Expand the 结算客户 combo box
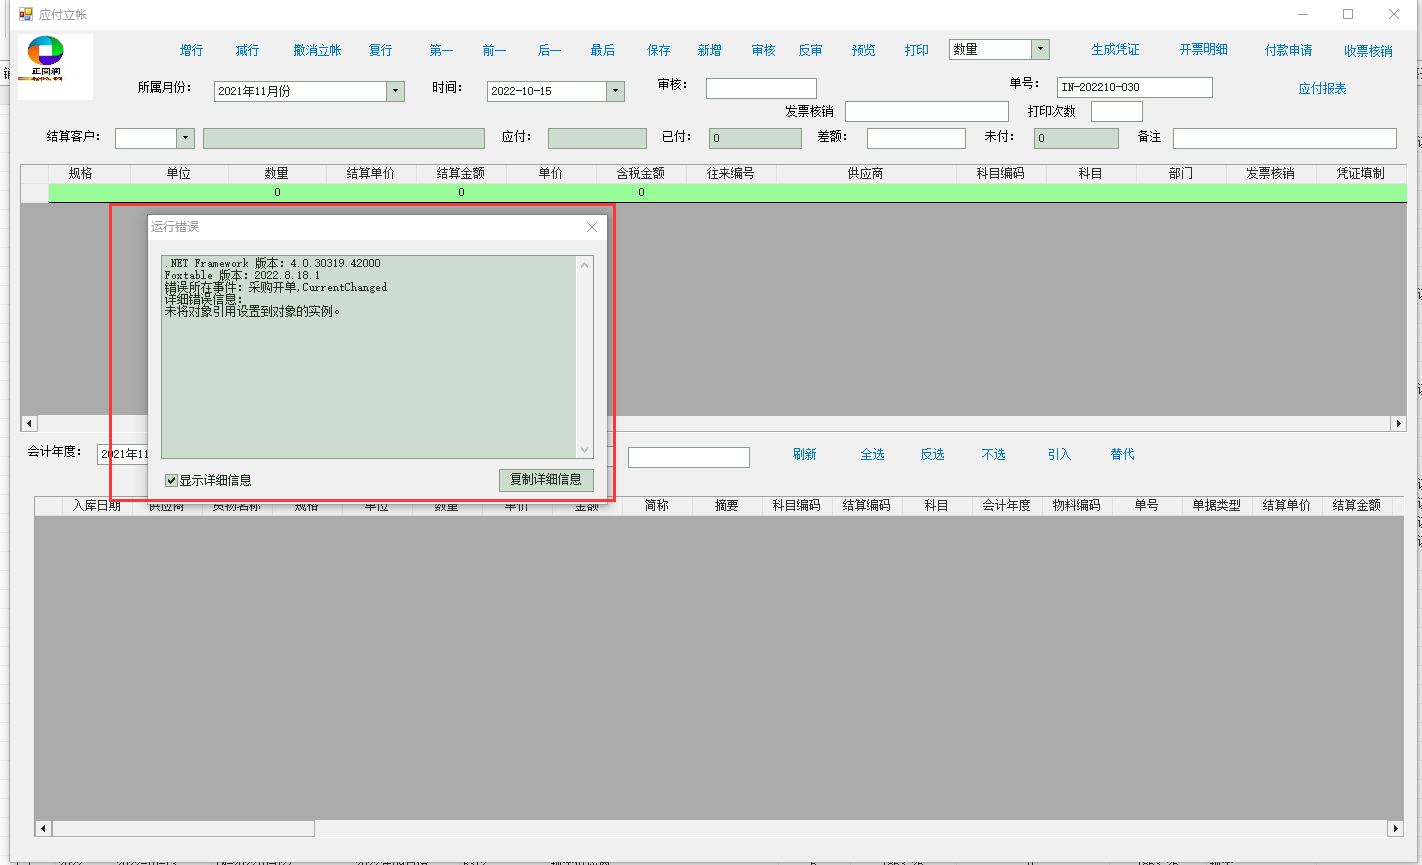This screenshot has width=1422, height=865. tap(185, 138)
